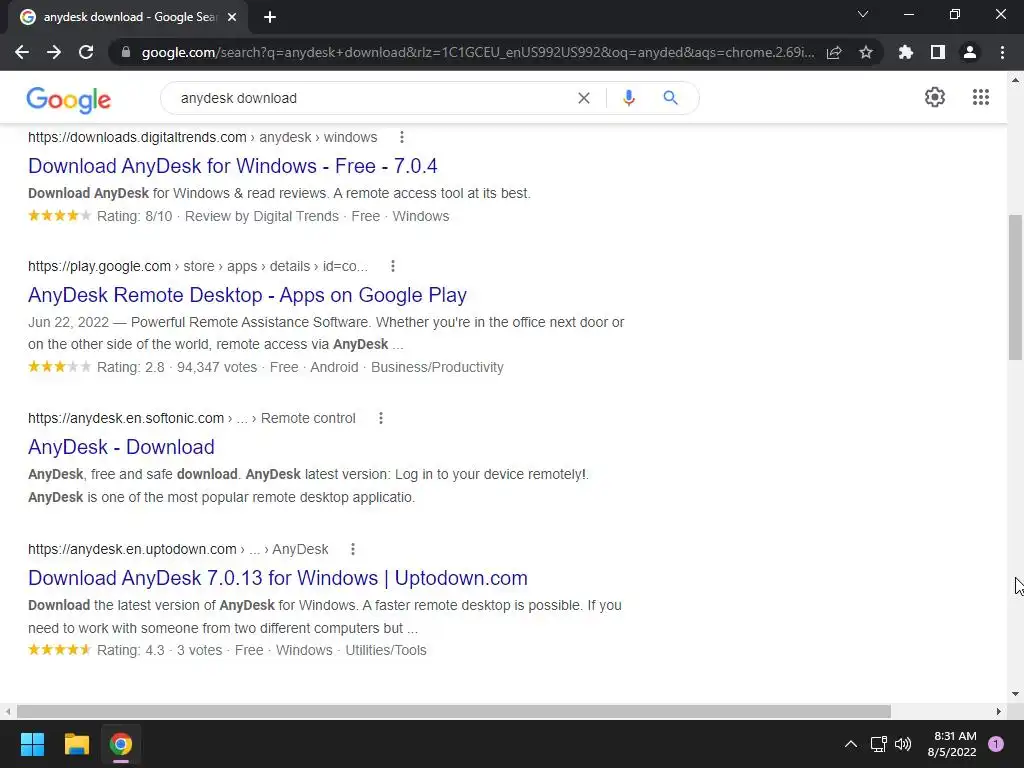Search by voice microphone icon
1024x768 pixels.
[629, 98]
